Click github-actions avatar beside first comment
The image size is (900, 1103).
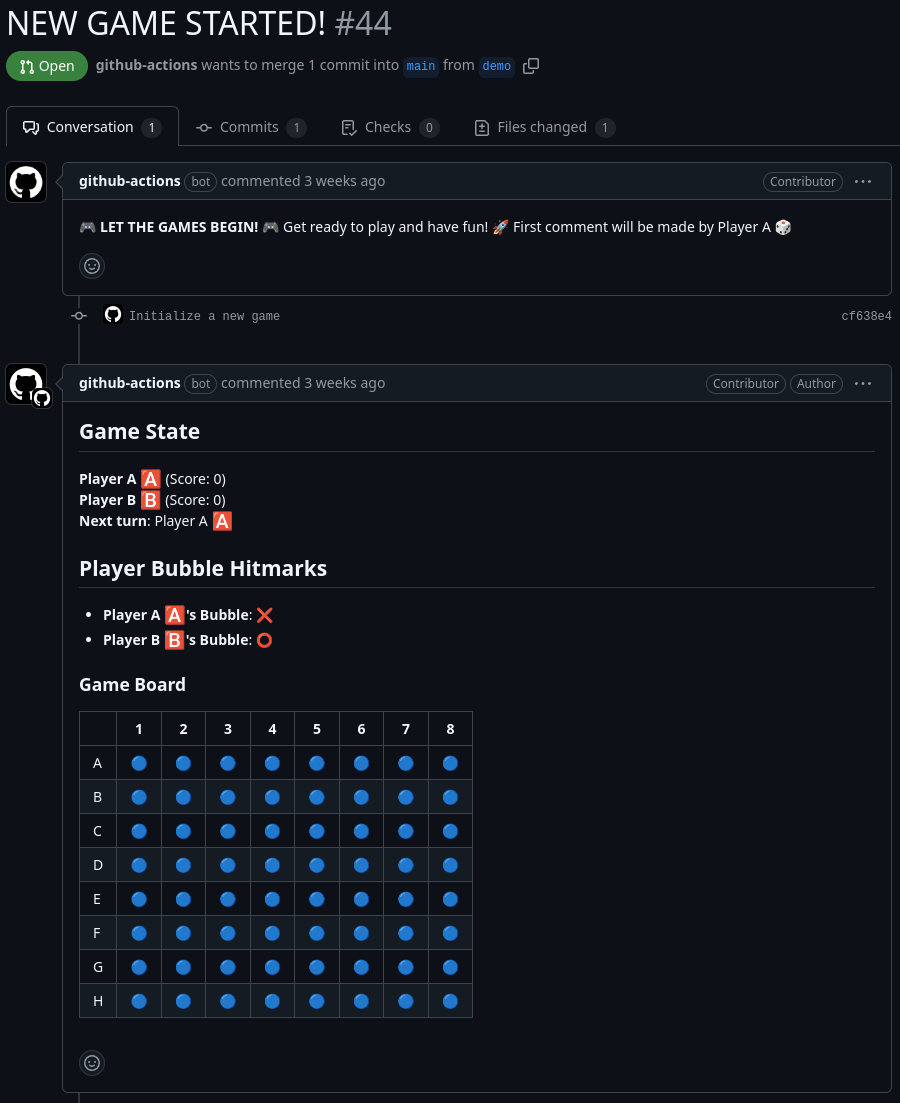pos(26,182)
